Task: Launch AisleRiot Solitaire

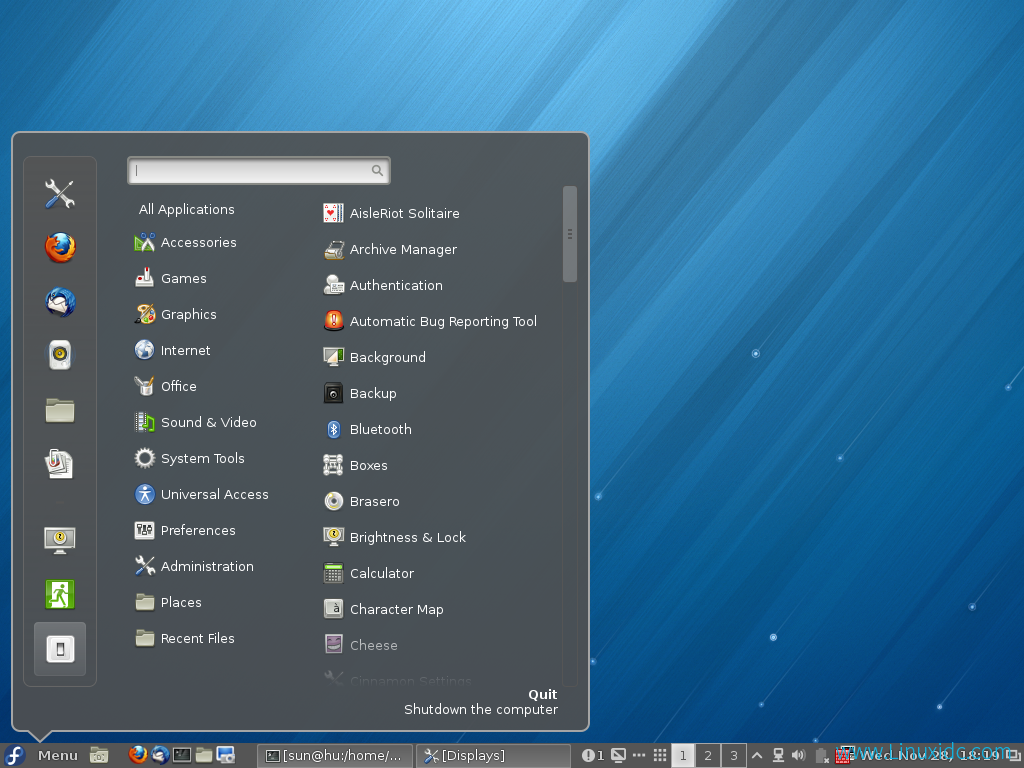Action: (x=404, y=213)
